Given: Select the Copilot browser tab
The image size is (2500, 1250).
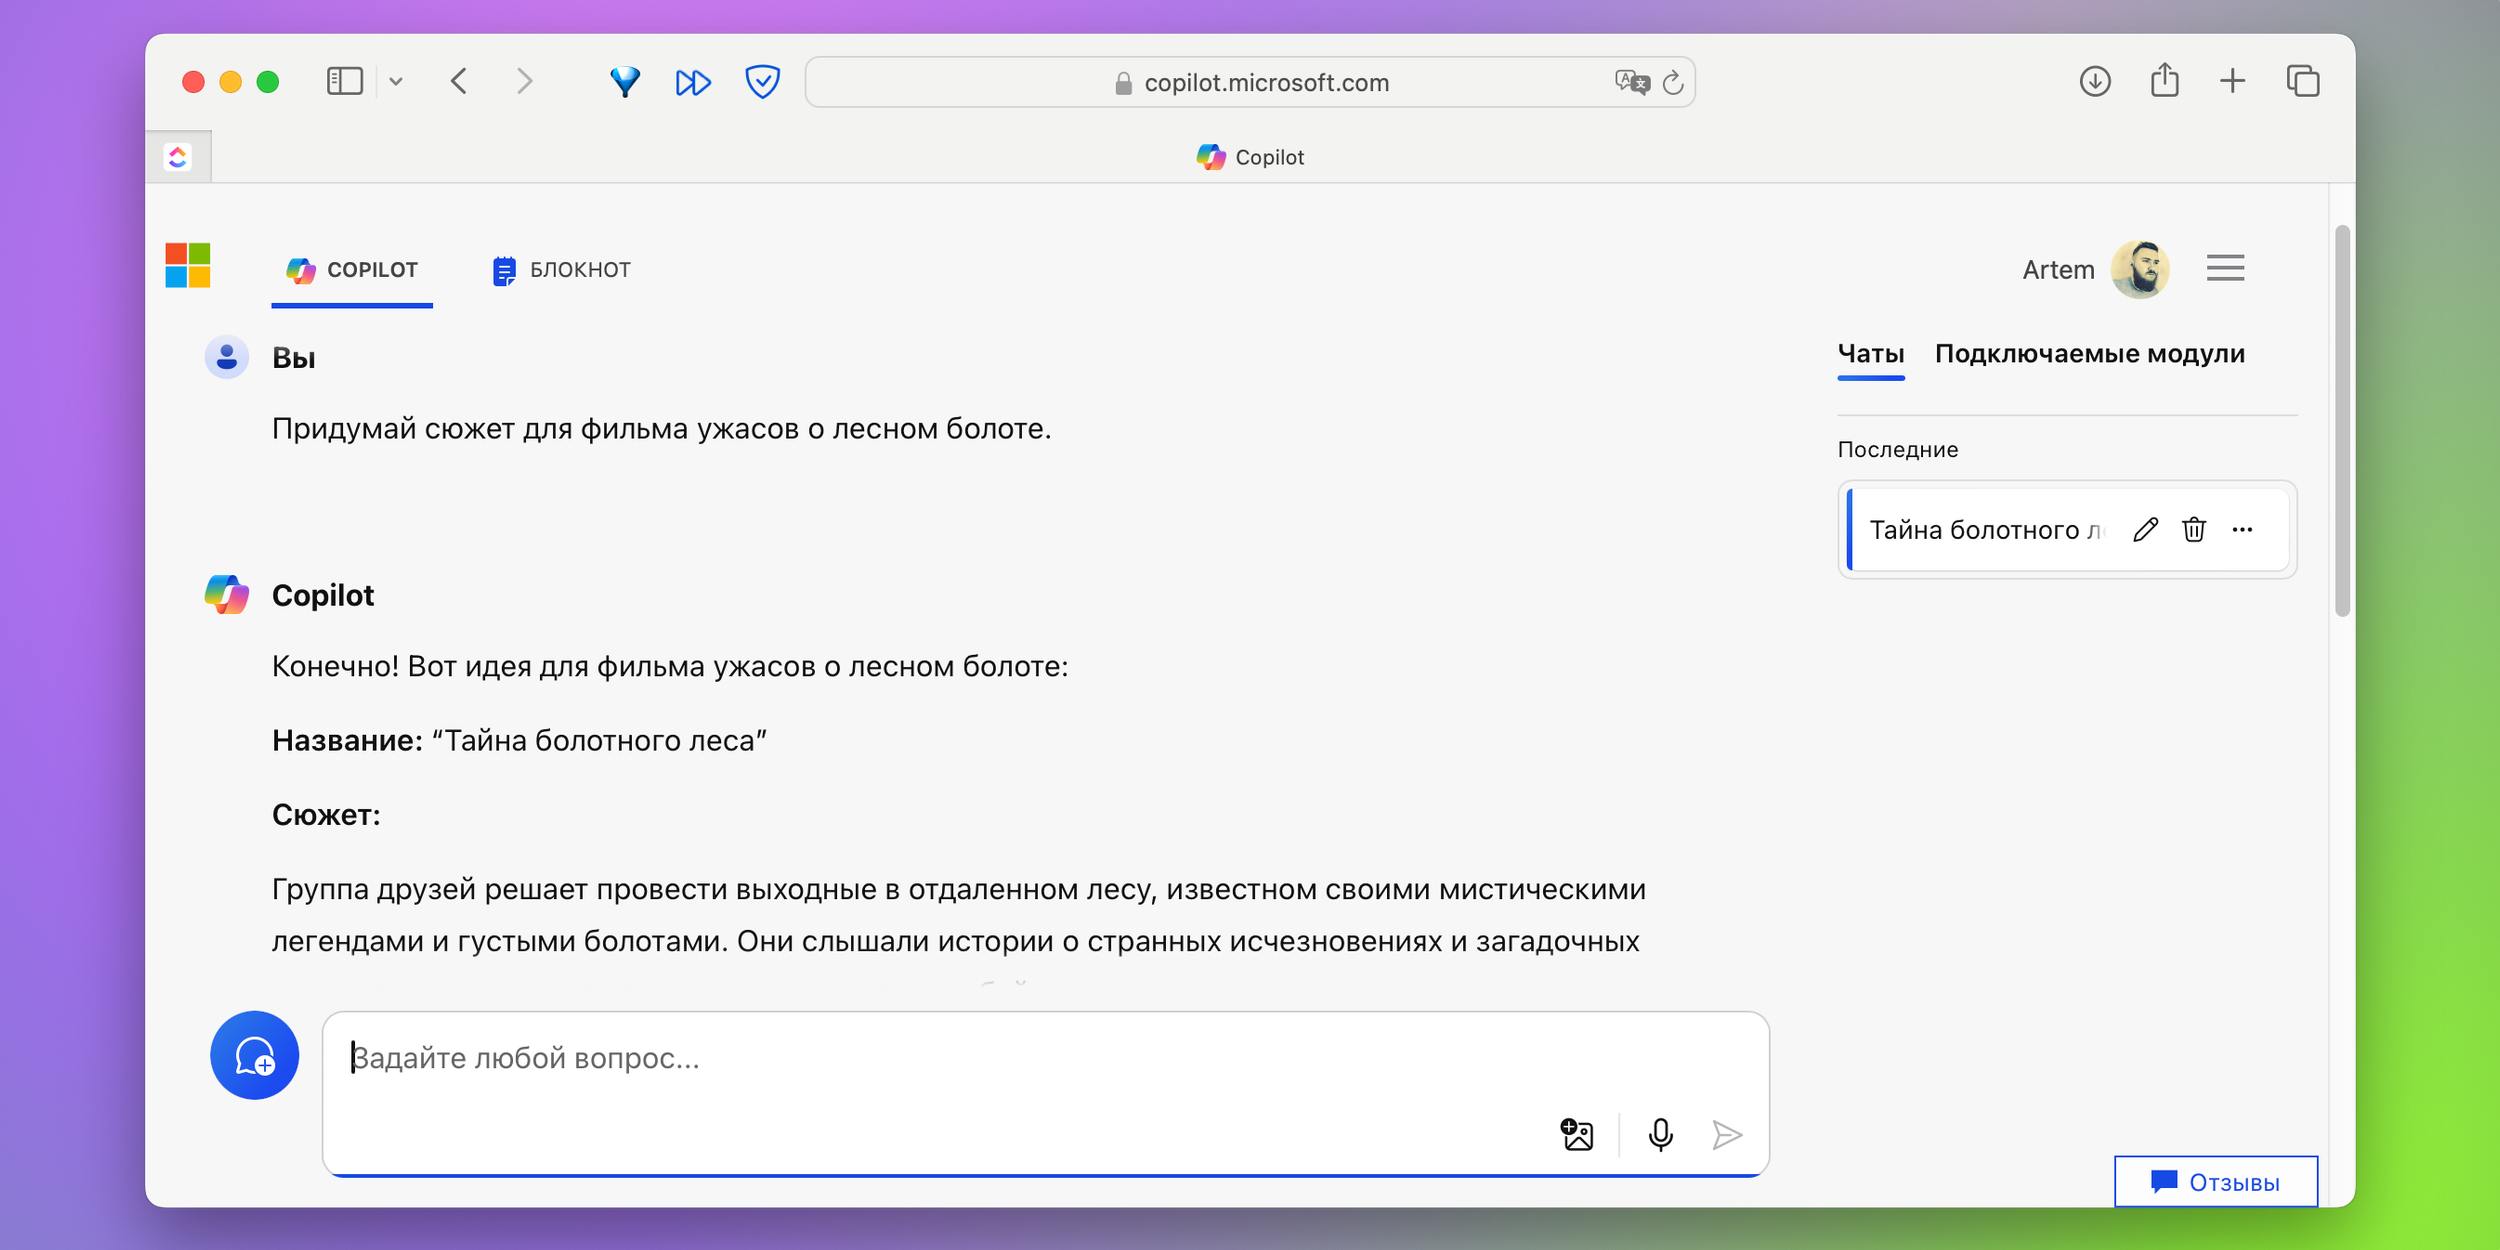Looking at the screenshot, I should pos(1250,157).
